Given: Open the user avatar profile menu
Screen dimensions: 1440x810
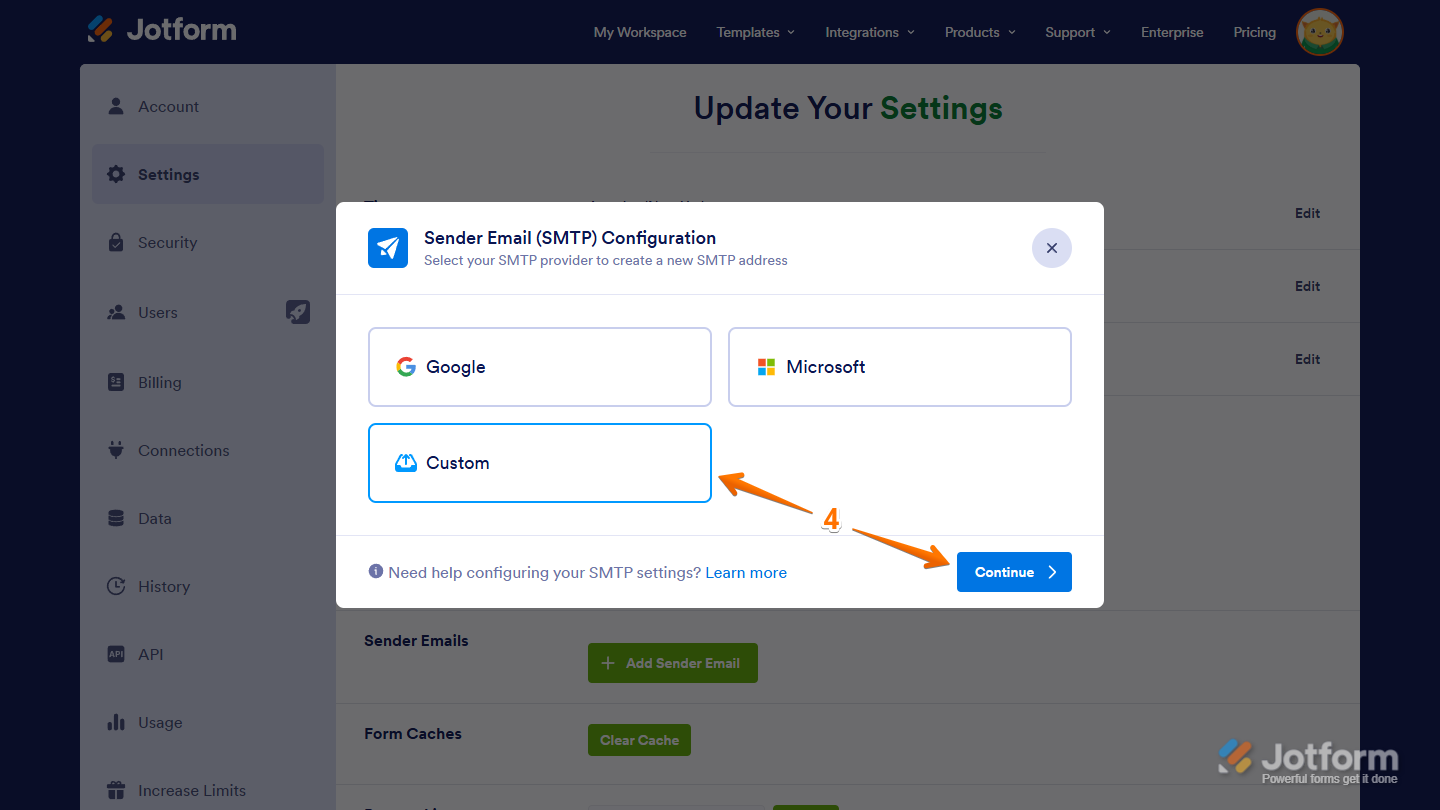Looking at the screenshot, I should coord(1319,32).
